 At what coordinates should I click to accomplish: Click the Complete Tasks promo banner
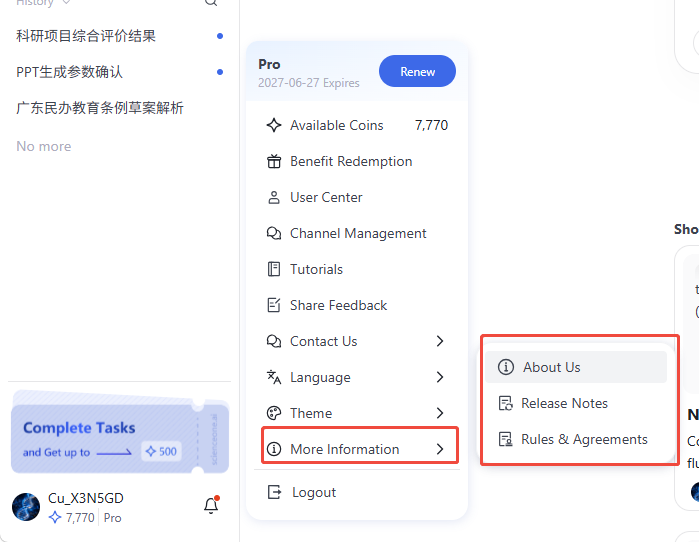[119, 431]
